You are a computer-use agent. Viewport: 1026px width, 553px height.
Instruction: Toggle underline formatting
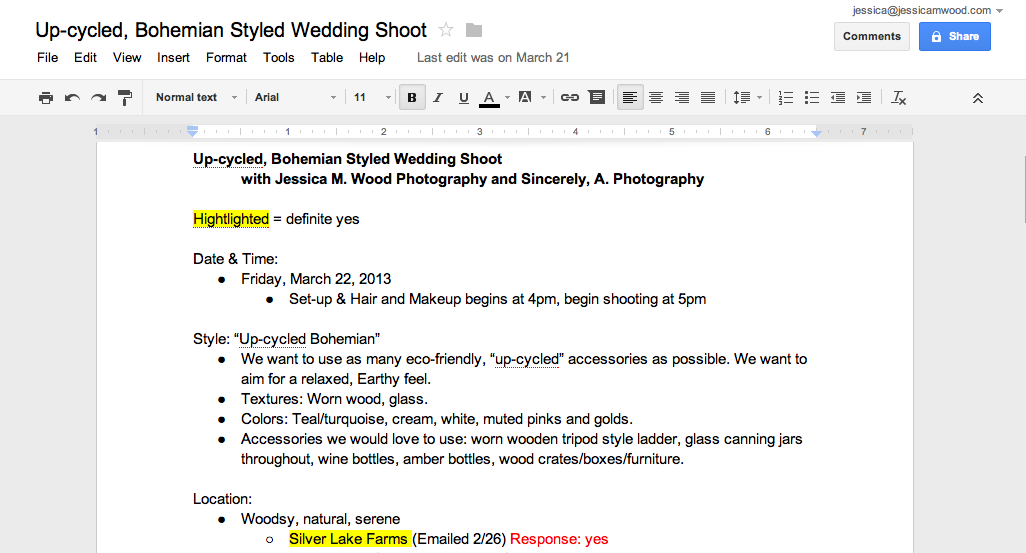point(463,98)
